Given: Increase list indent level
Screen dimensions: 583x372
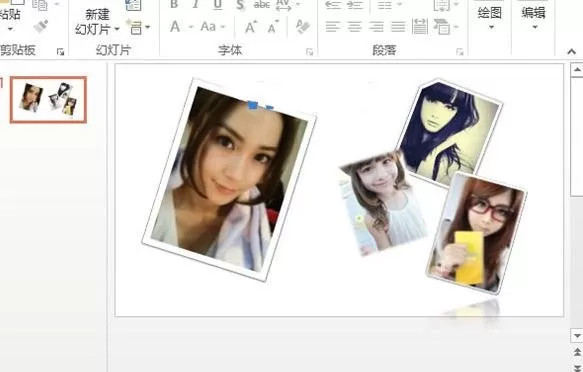Looking at the screenshot, I should [354, 4].
